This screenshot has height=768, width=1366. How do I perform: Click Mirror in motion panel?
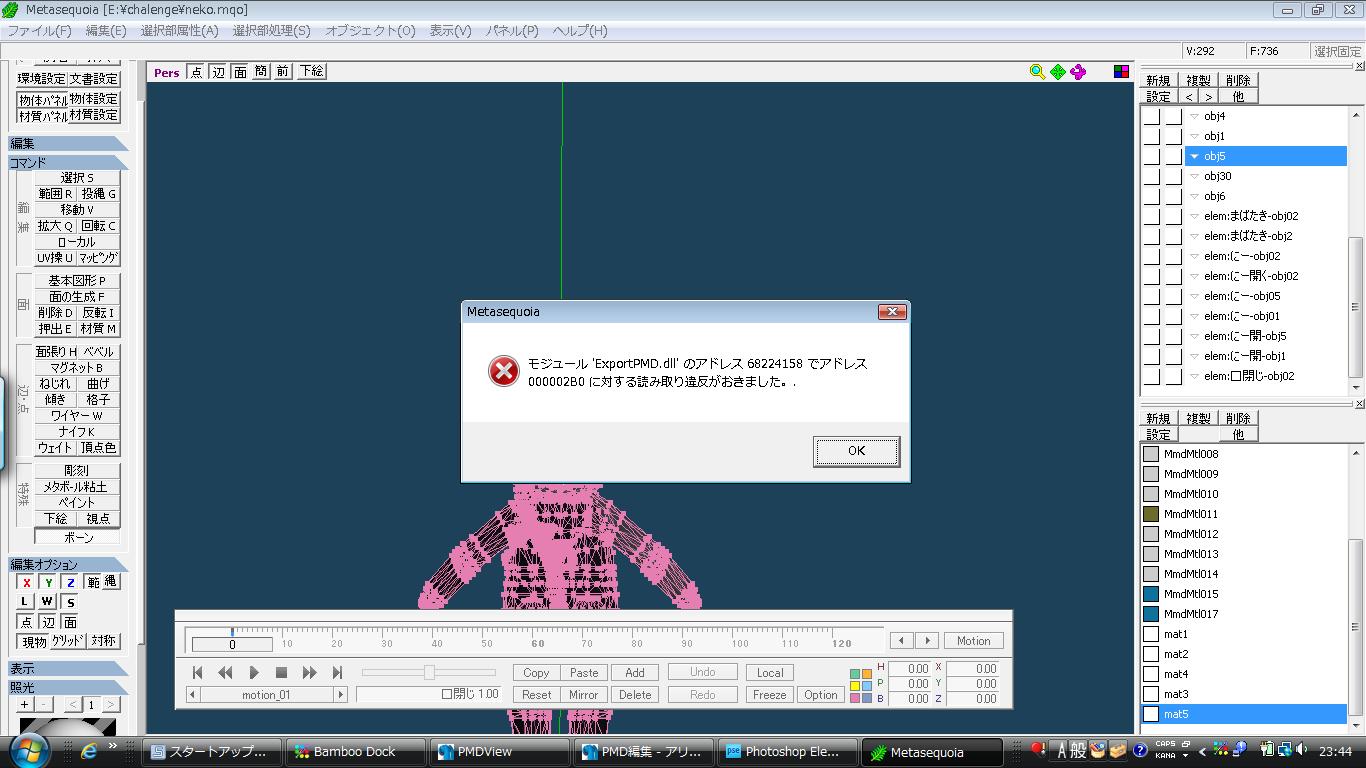584,695
